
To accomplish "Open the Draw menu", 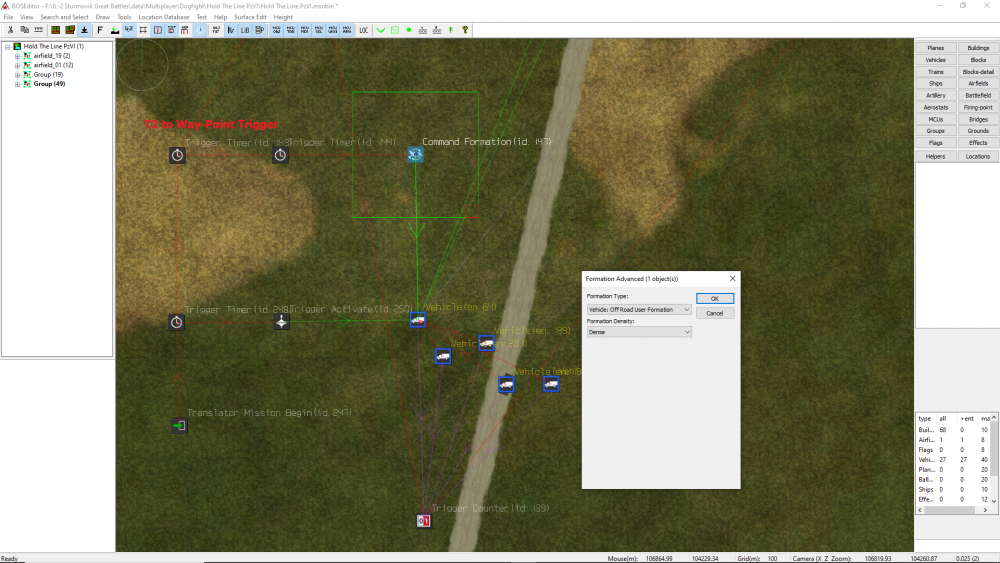I will click(x=103, y=17).
